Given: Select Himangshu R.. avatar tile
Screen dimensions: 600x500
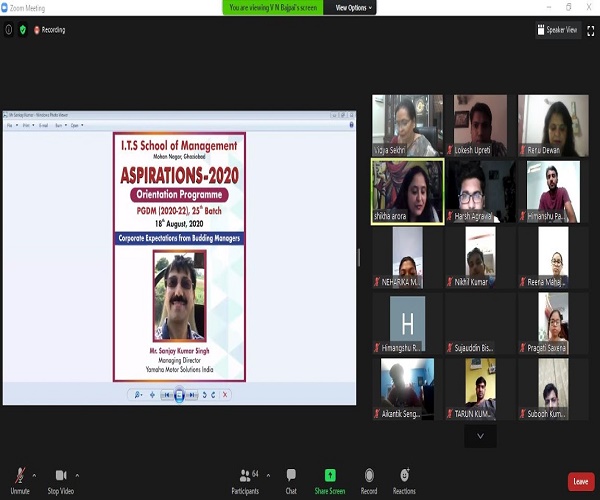Looking at the screenshot, I should pyautogui.click(x=408, y=323).
